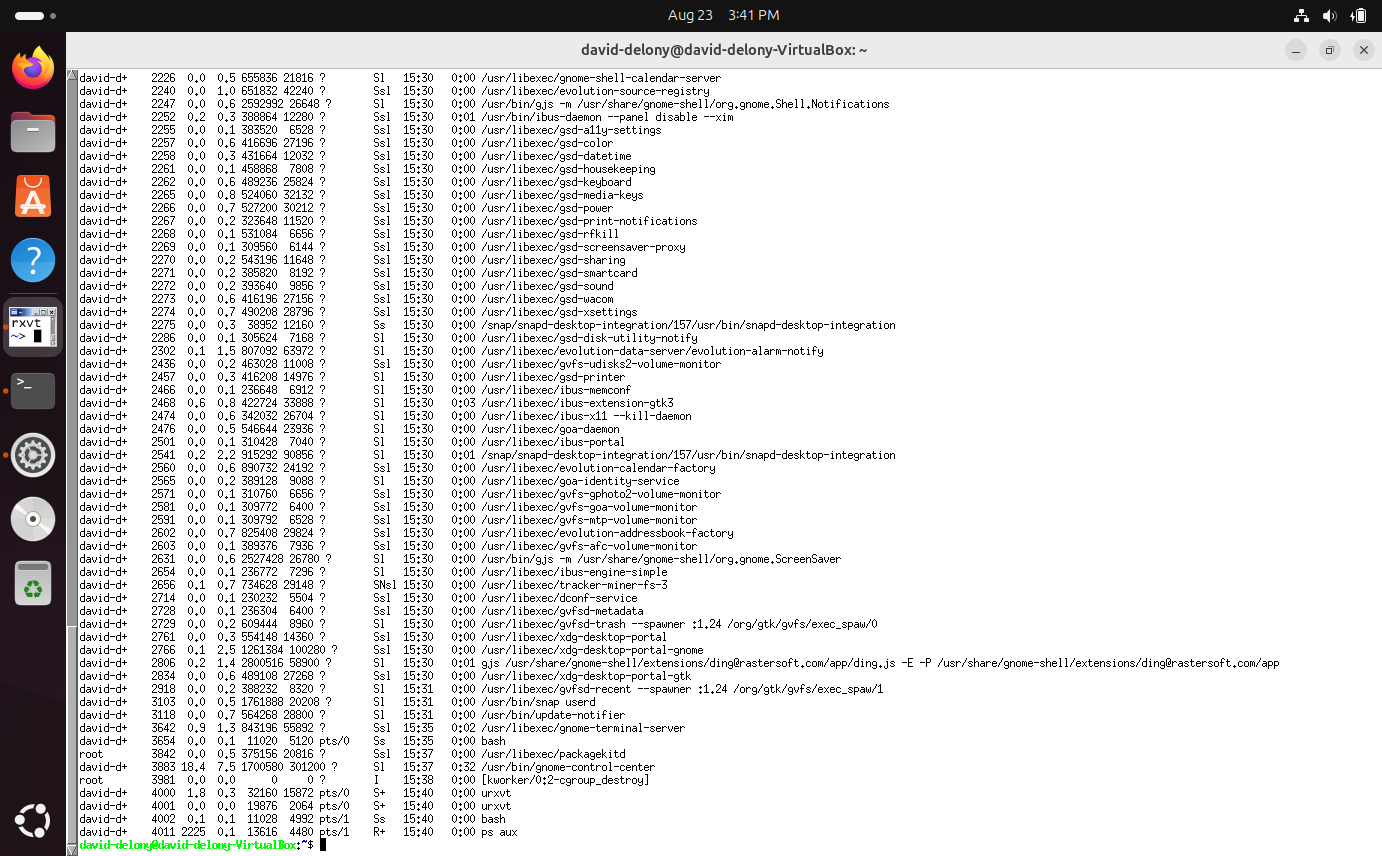Viewport: 1382px width, 856px height.
Task: Click the network icon in the top bar
Action: [1301, 16]
